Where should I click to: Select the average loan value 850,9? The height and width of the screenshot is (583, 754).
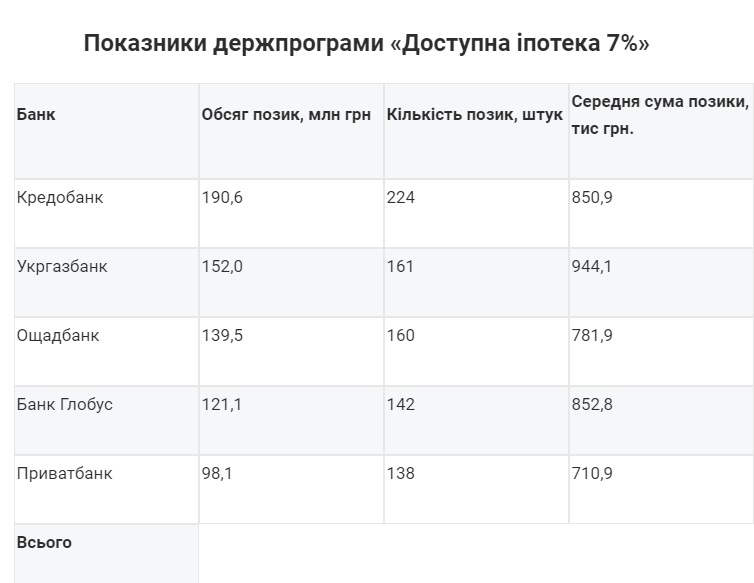[662, 214]
